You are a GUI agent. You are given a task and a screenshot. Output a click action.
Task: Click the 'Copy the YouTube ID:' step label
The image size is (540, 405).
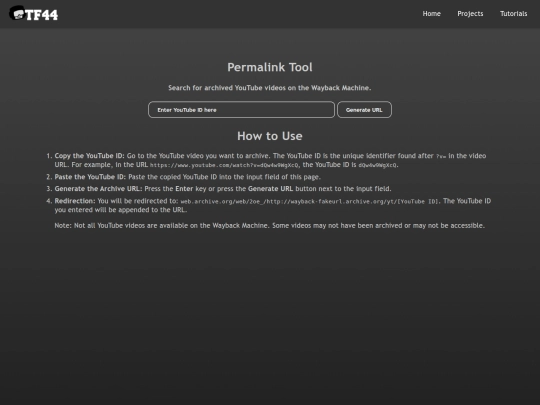click(x=89, y=156)
